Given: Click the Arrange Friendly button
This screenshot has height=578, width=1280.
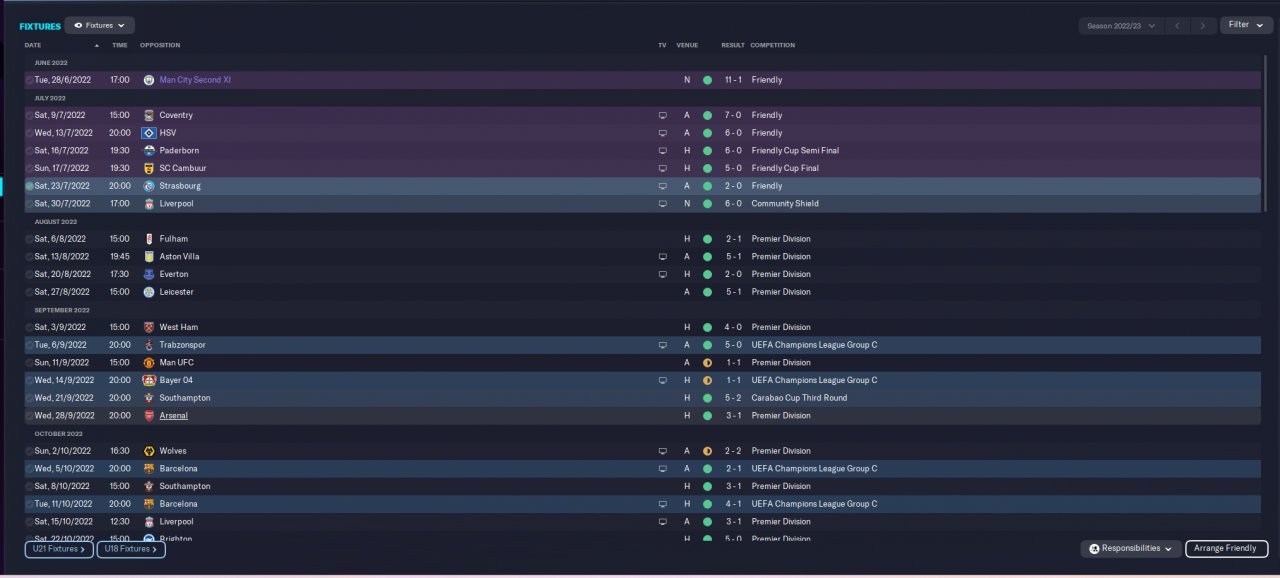Looking at the screenshot, I should click(1226, 549).
